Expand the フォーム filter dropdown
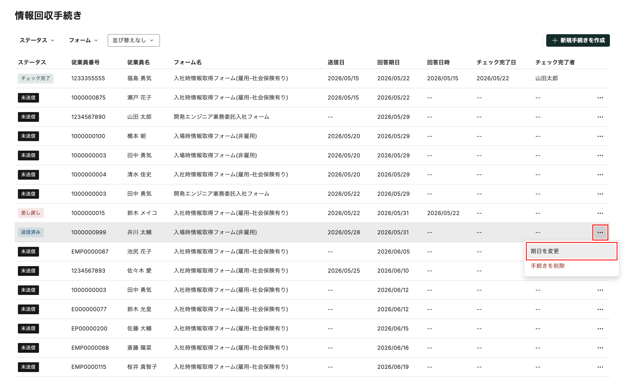Image resolution: width=625 pixels, height=378 pixels. pyautogui.click(x=83, y=40)
